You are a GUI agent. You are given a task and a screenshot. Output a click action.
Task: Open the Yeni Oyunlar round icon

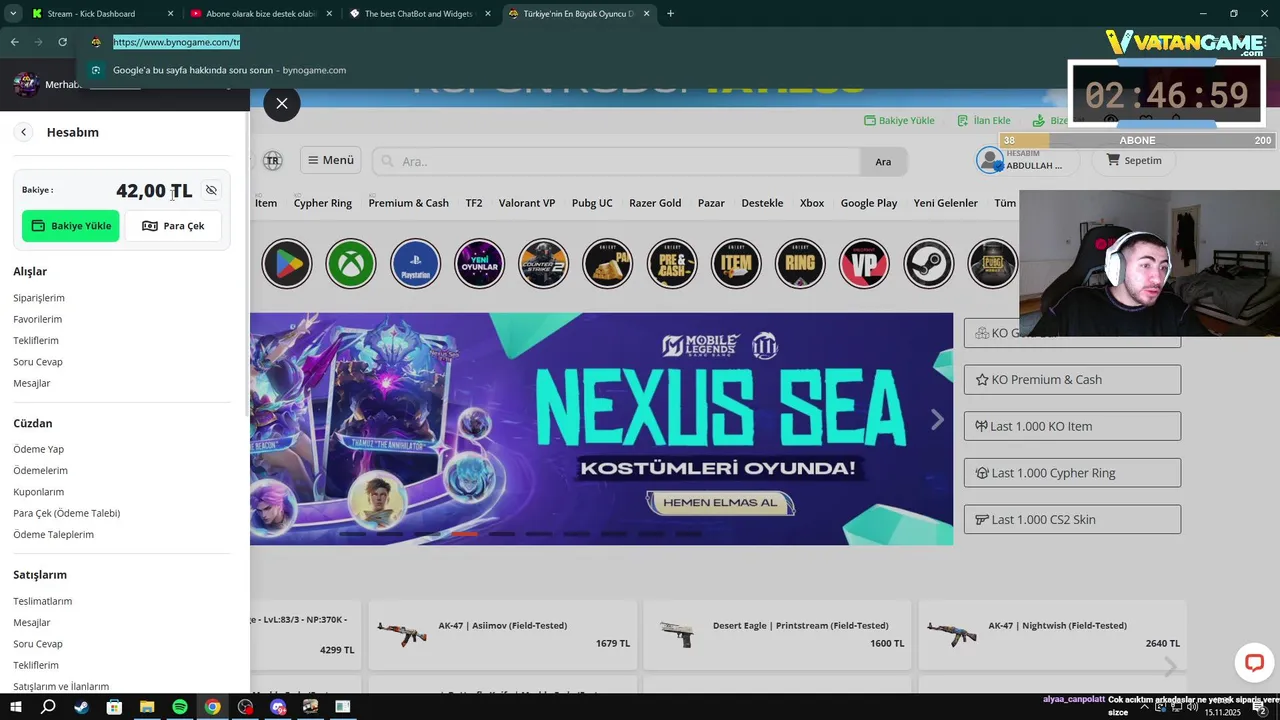tap(479, 263)
